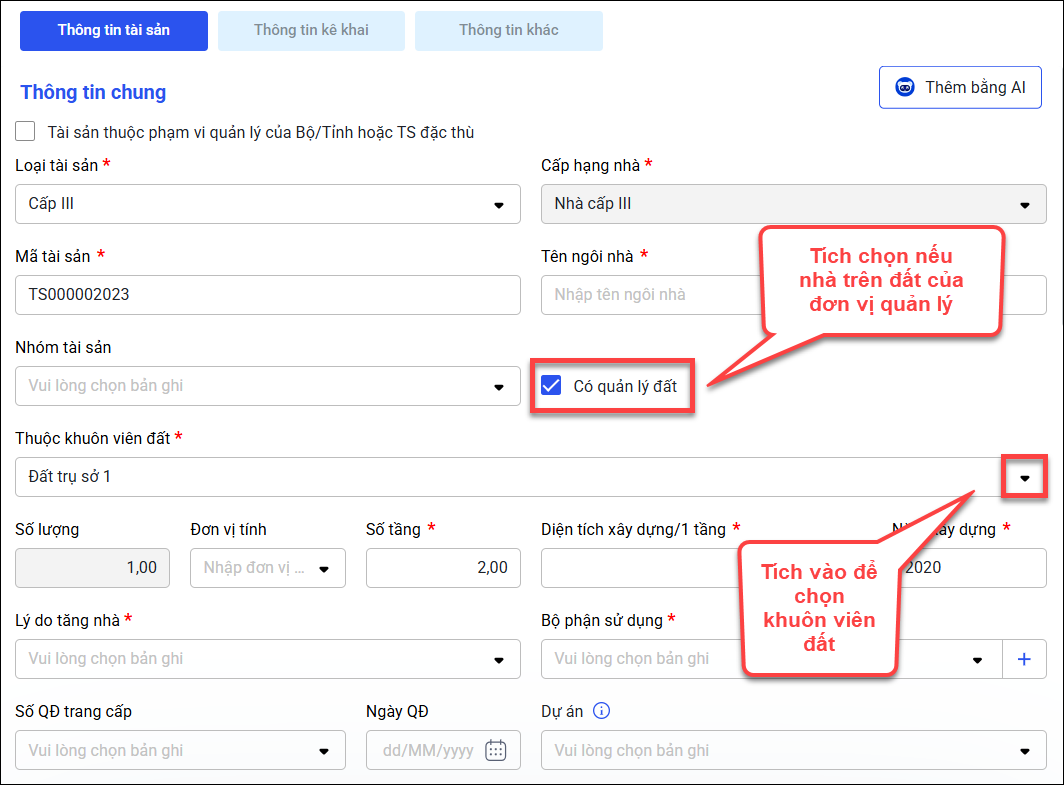Expand the Thuộc khuôn viên đất dropdown arrow
The image size is (1064, 785).
coord(1024,477)
